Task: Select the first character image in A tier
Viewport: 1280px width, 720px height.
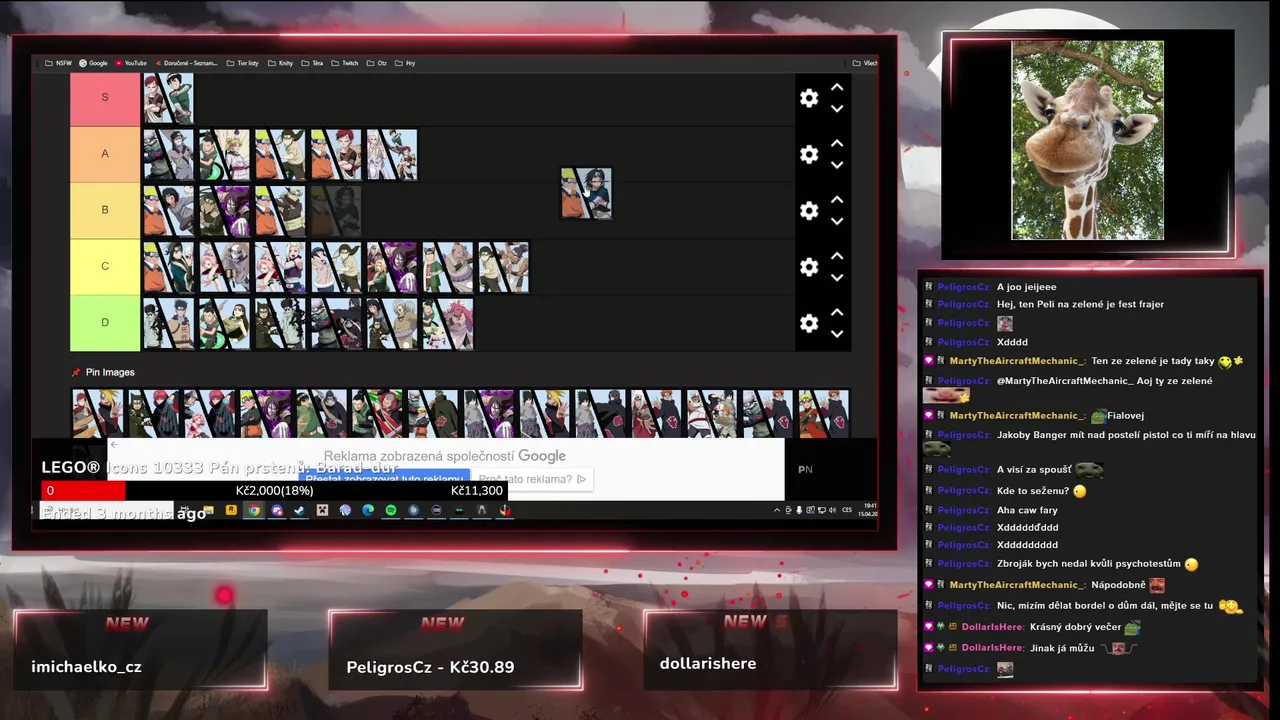Action: point(168,154)
